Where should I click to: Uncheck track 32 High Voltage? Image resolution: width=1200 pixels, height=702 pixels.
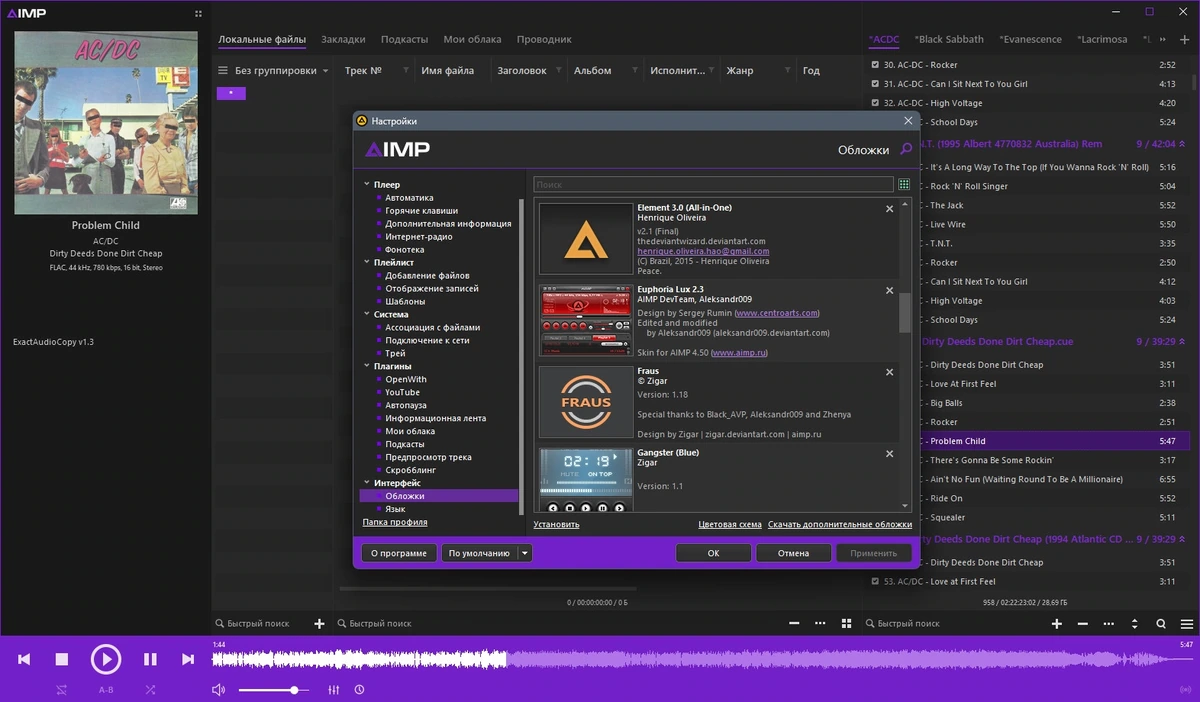click(x=876, y=103)
